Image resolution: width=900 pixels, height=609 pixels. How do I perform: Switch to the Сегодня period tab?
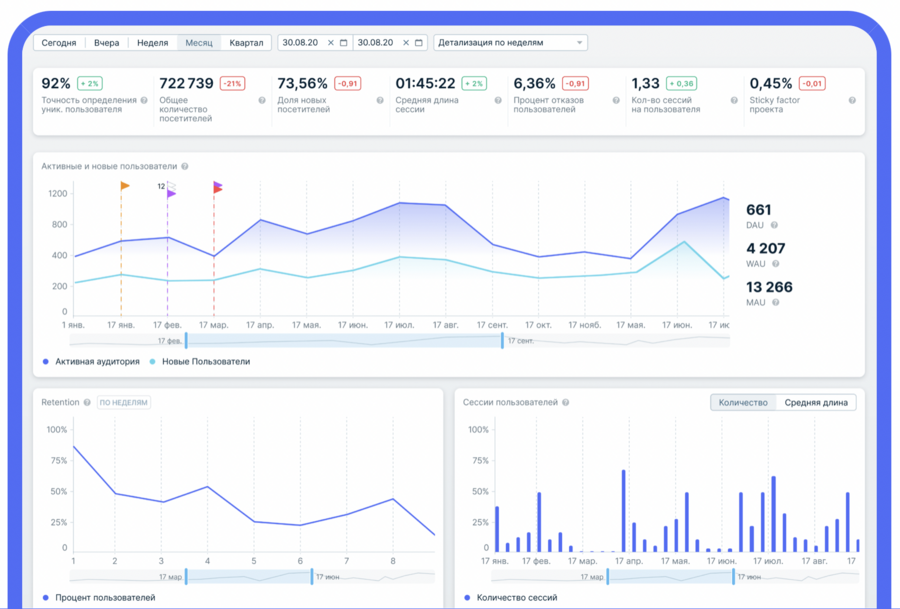click(59, 43)
